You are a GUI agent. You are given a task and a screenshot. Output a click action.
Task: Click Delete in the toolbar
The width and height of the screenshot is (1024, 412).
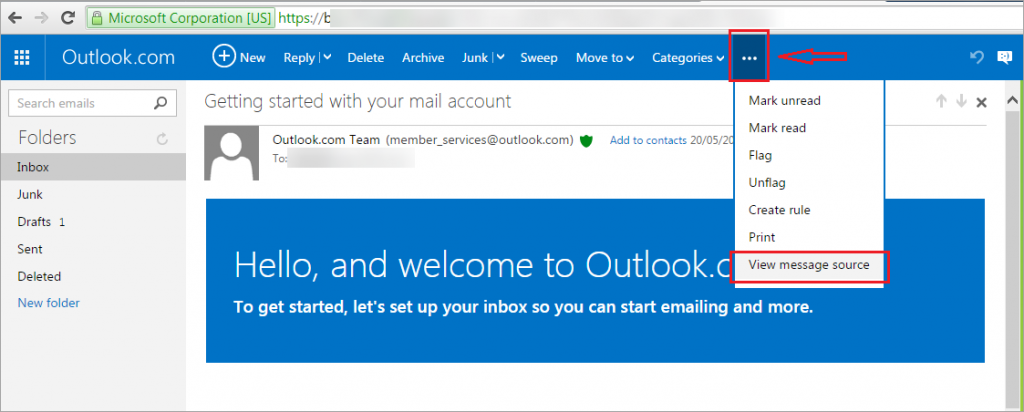366,57
